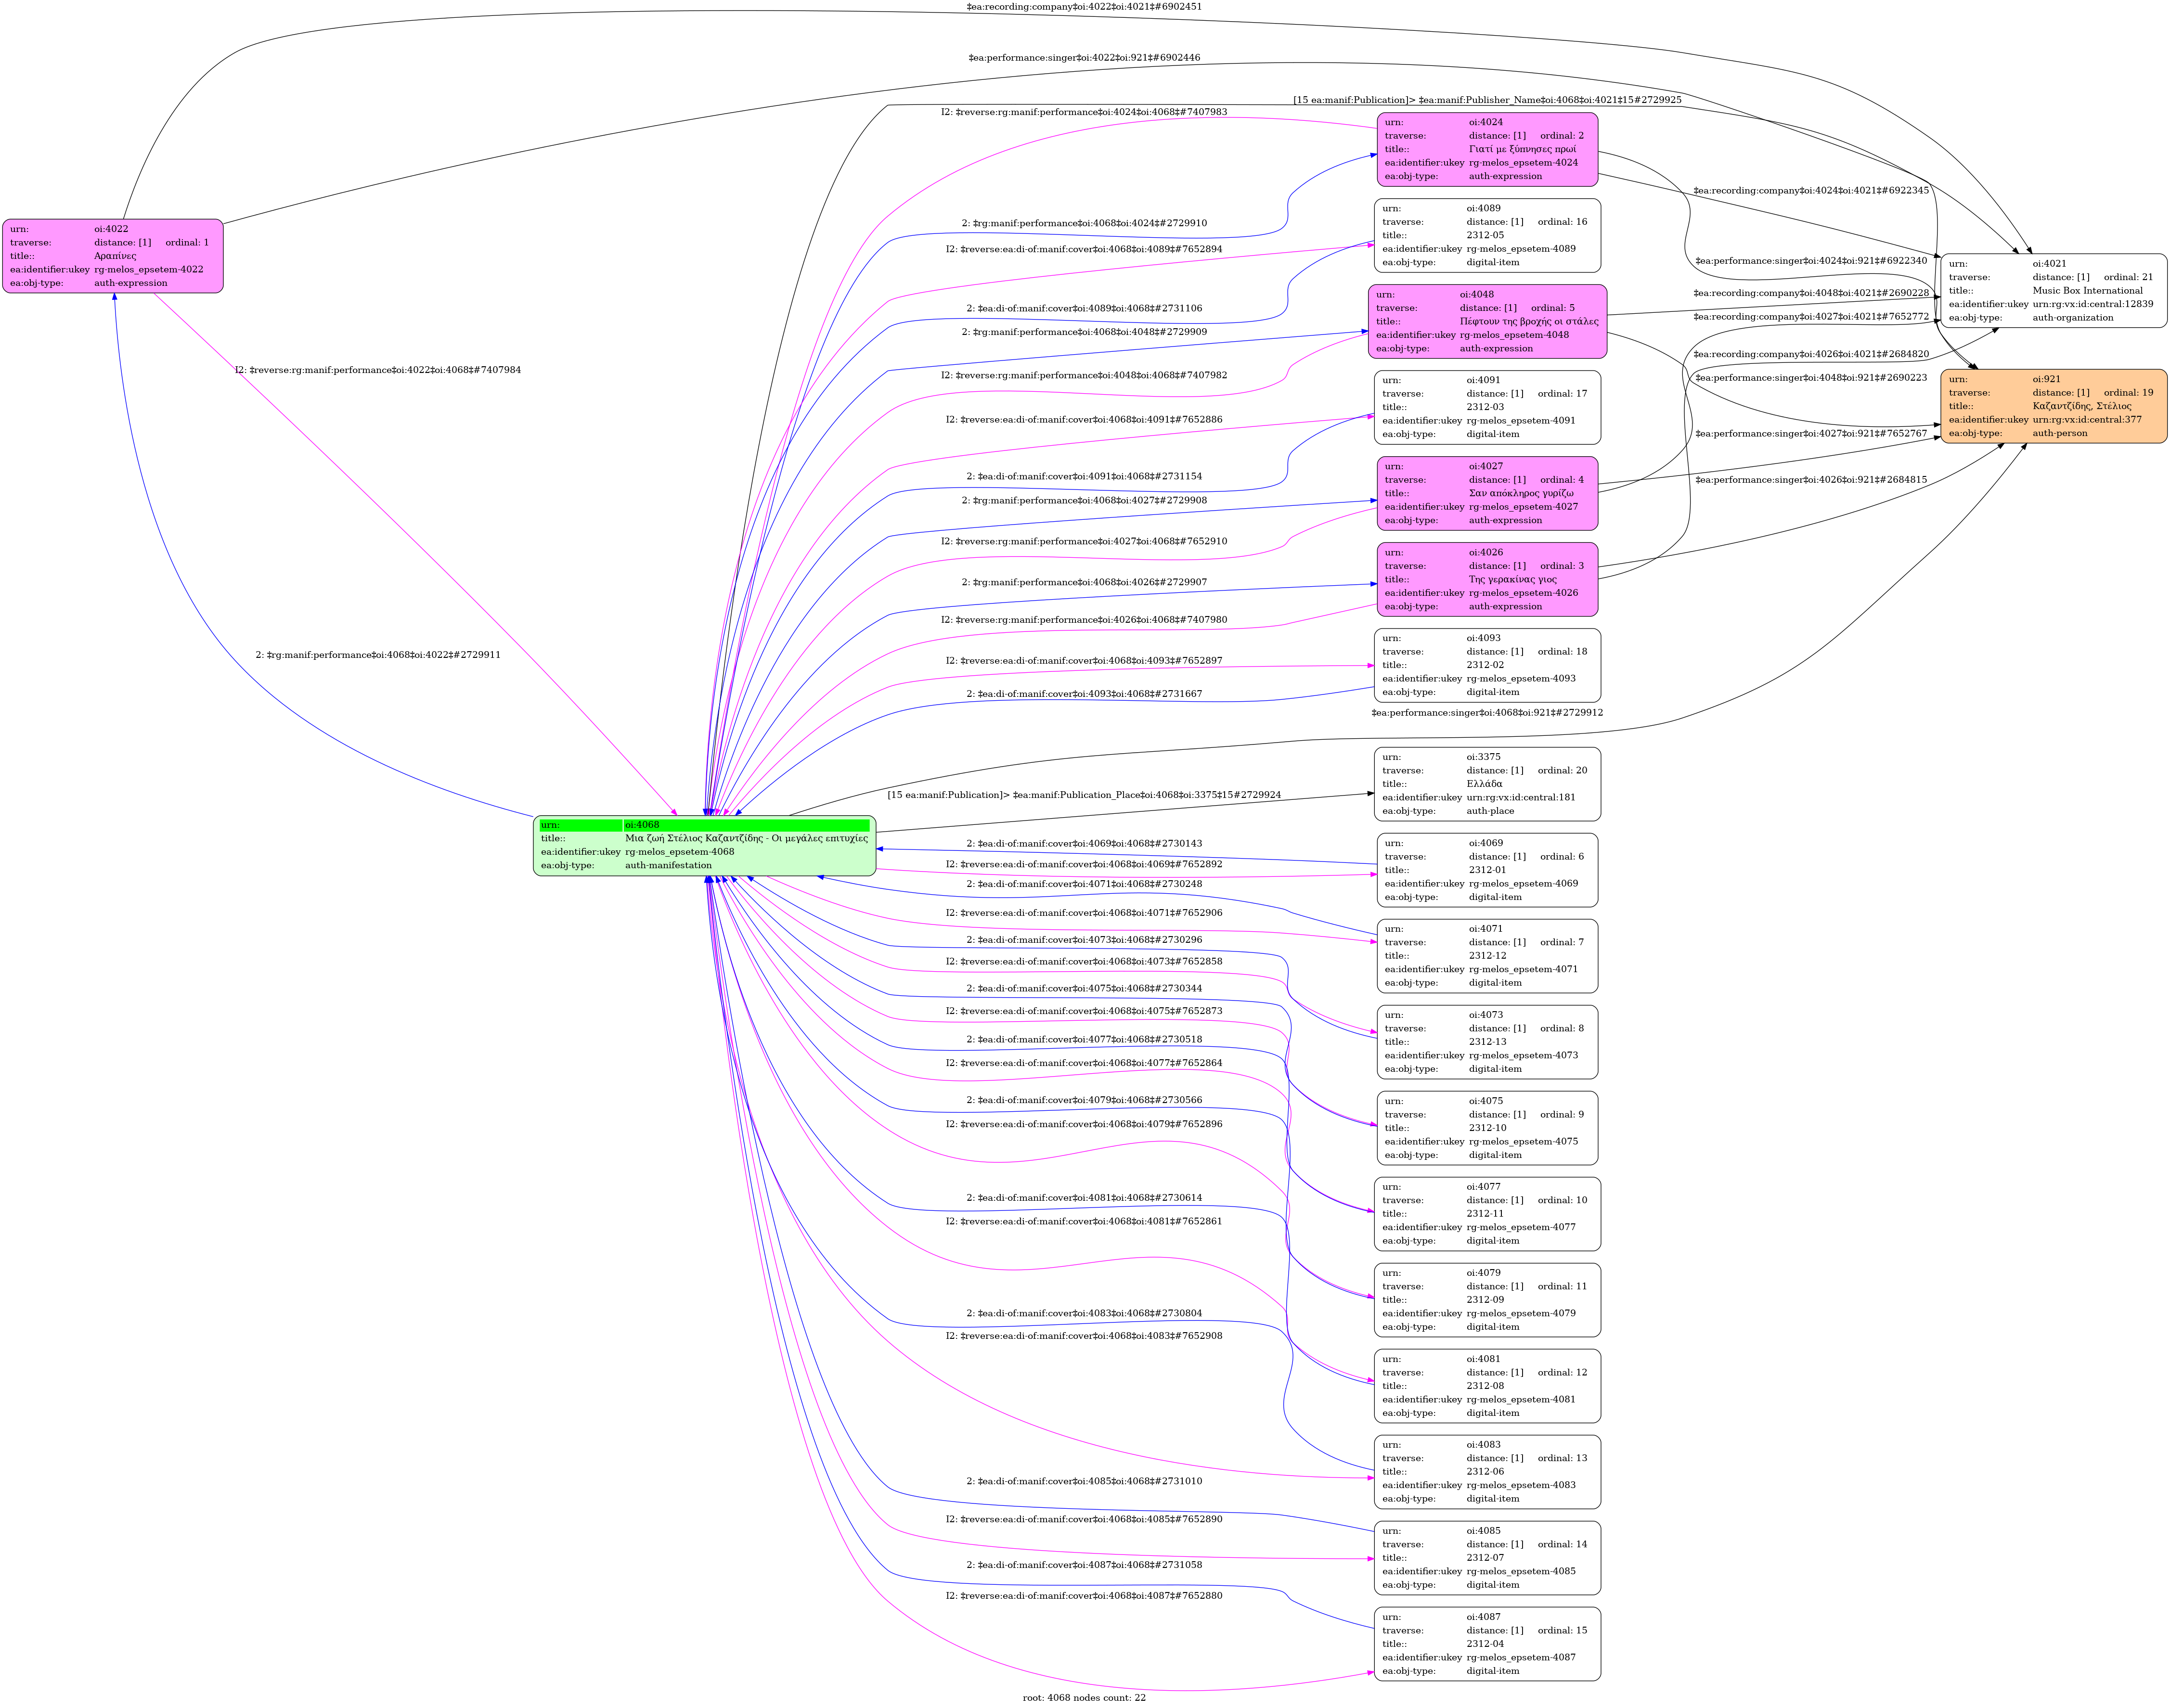
Task: Click edge label ea:performance:singer oi:4068 oi:921
Action: pos(1486,713)
